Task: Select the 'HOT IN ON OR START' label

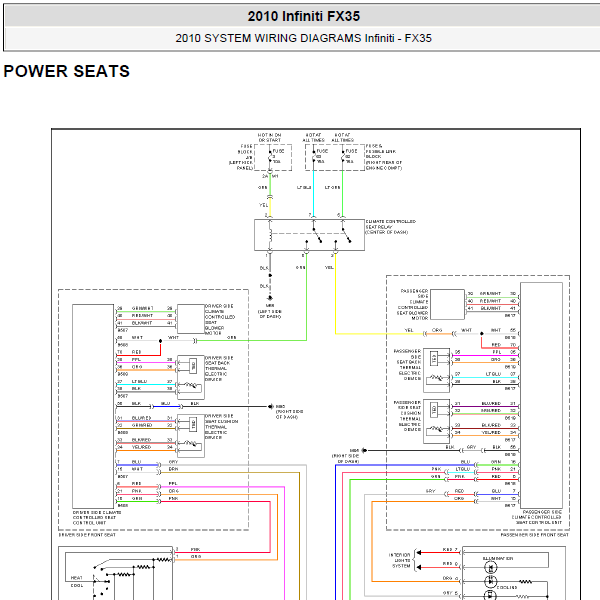Action: [x=269, y=138]
